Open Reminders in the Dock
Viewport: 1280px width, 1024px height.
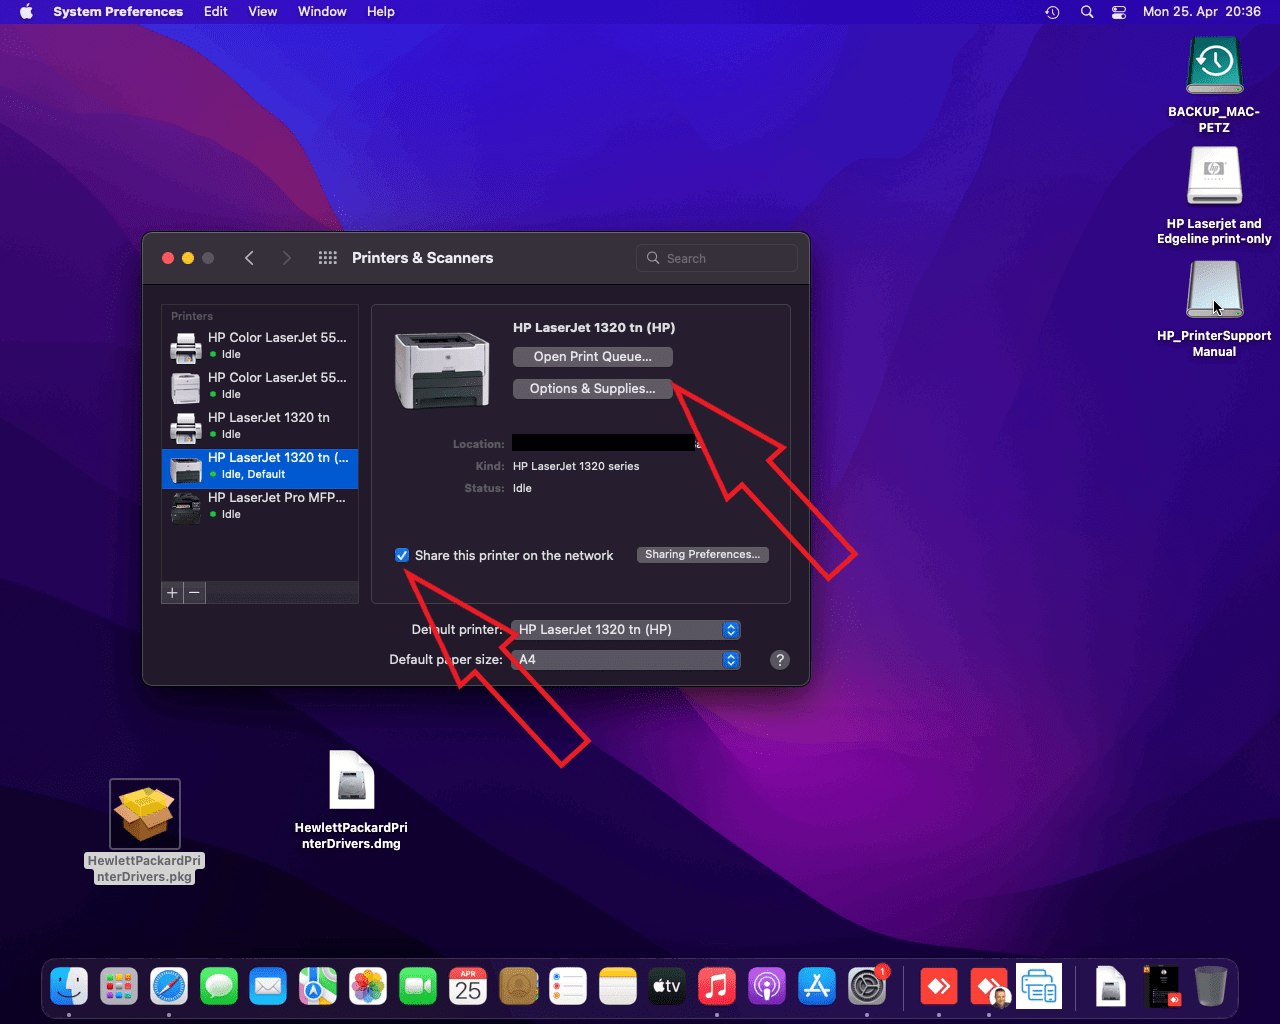point(568,987)
